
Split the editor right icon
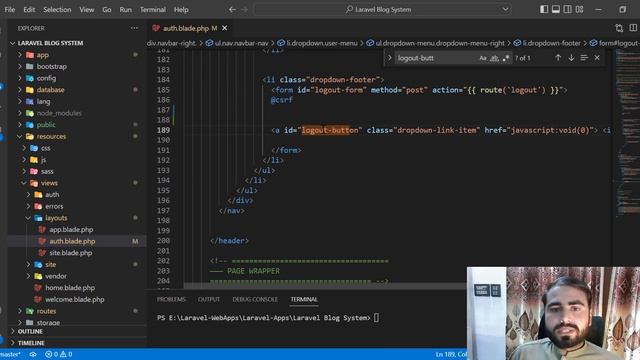pyautogui.click(x=633, y=28)
